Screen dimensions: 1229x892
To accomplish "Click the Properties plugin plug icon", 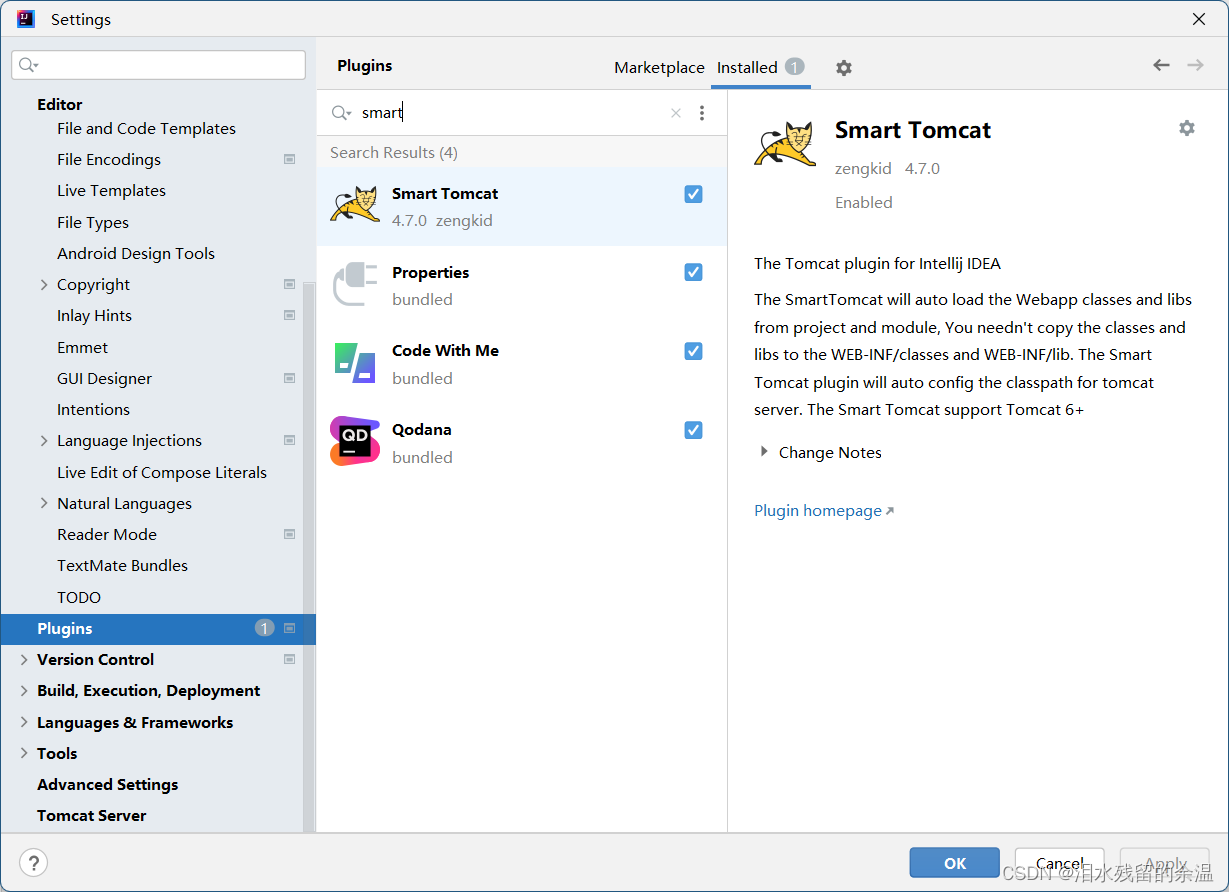I will coord(355,284).
